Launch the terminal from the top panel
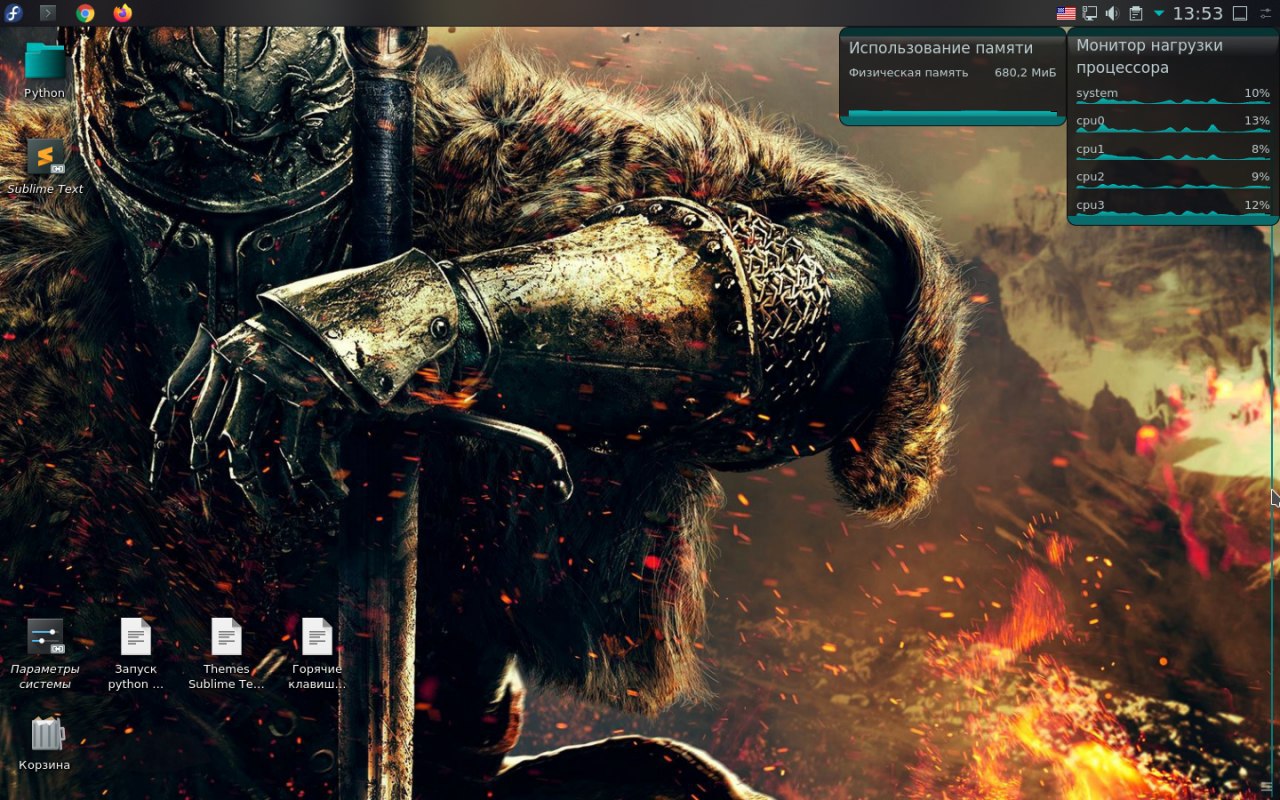 (x=48, y=13)
